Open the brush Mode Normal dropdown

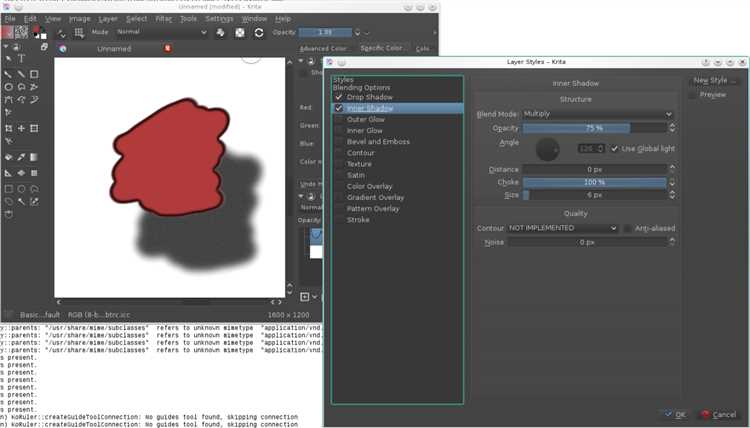pos(162,32)
